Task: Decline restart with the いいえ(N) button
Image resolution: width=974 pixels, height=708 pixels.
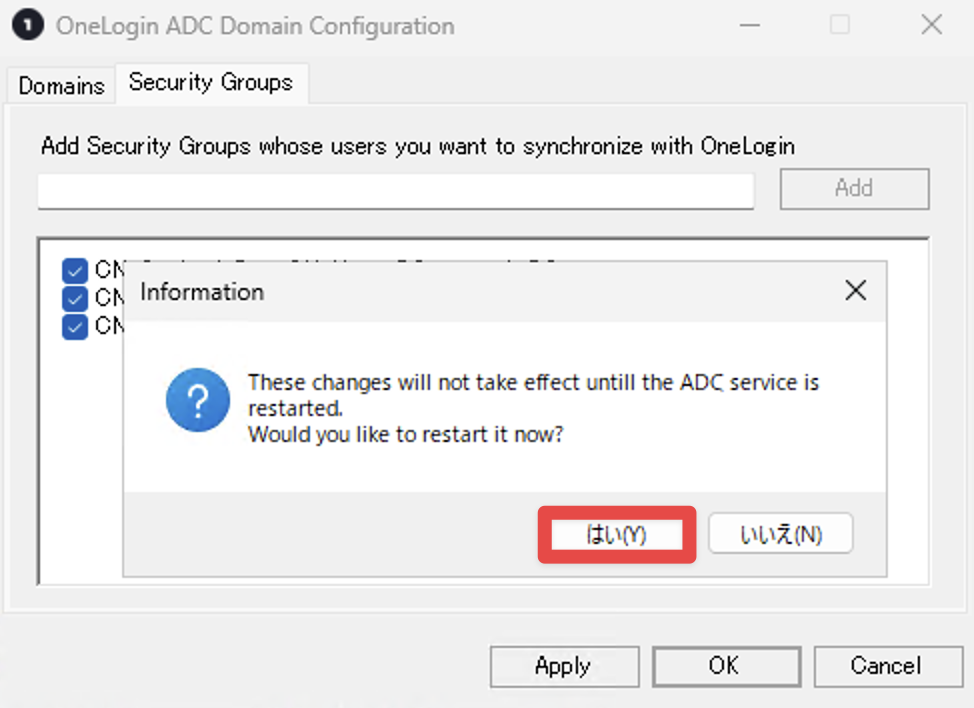Action: pyautogui.click(x=781, y=534)
